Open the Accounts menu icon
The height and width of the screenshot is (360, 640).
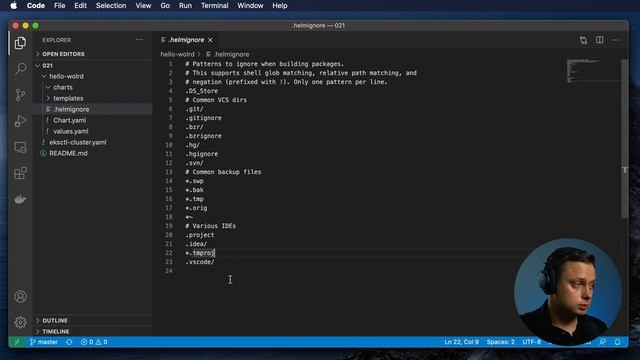20,296
